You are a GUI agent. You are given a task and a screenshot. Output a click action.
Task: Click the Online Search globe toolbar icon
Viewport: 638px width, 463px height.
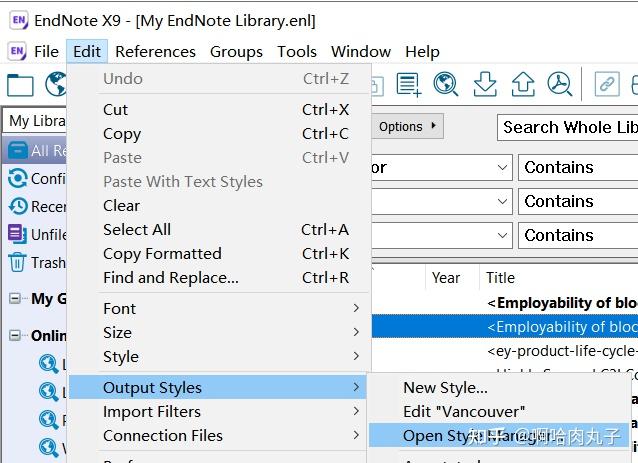(446, 85)
